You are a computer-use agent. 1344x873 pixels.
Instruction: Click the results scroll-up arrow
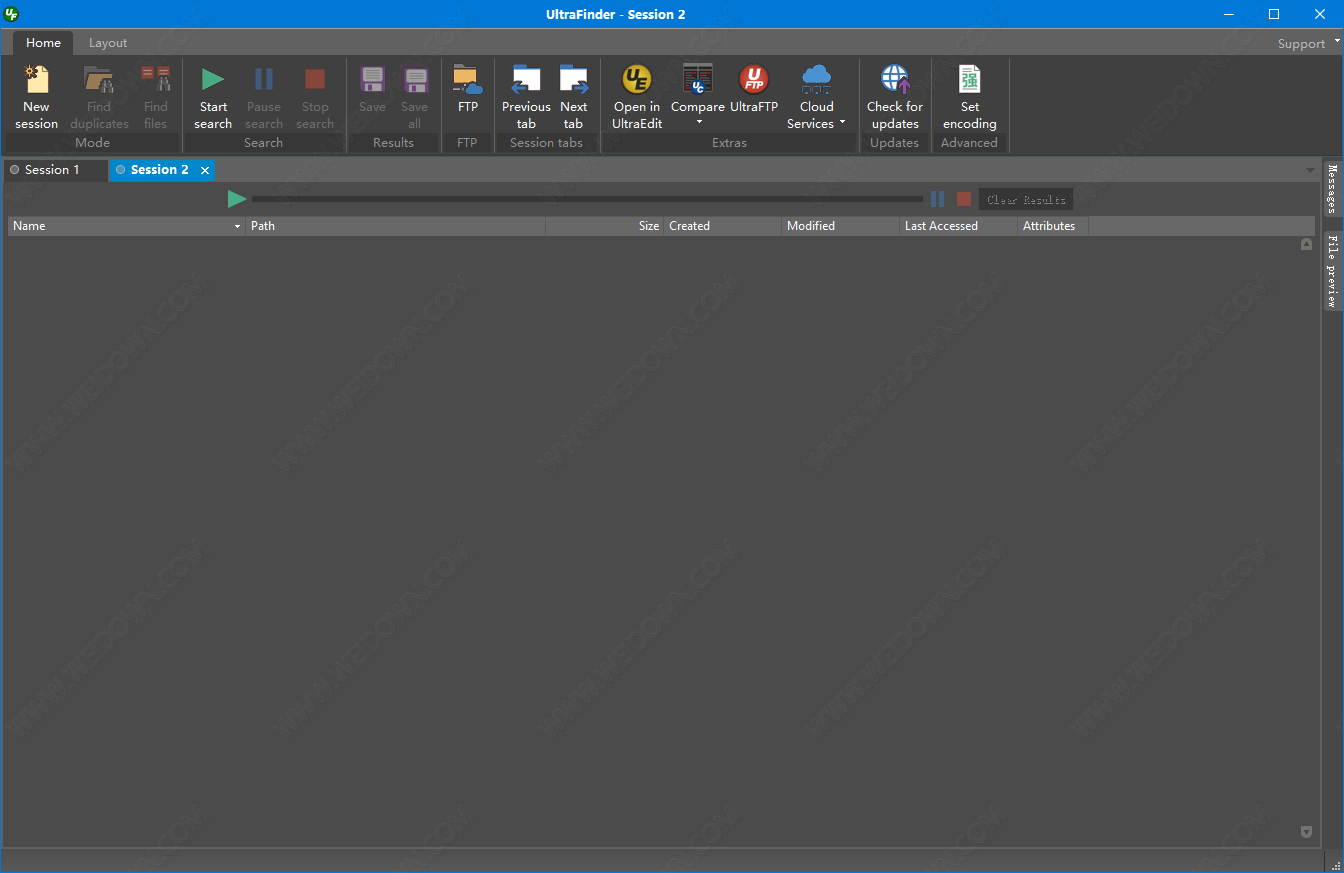(x=1306, y=244)
